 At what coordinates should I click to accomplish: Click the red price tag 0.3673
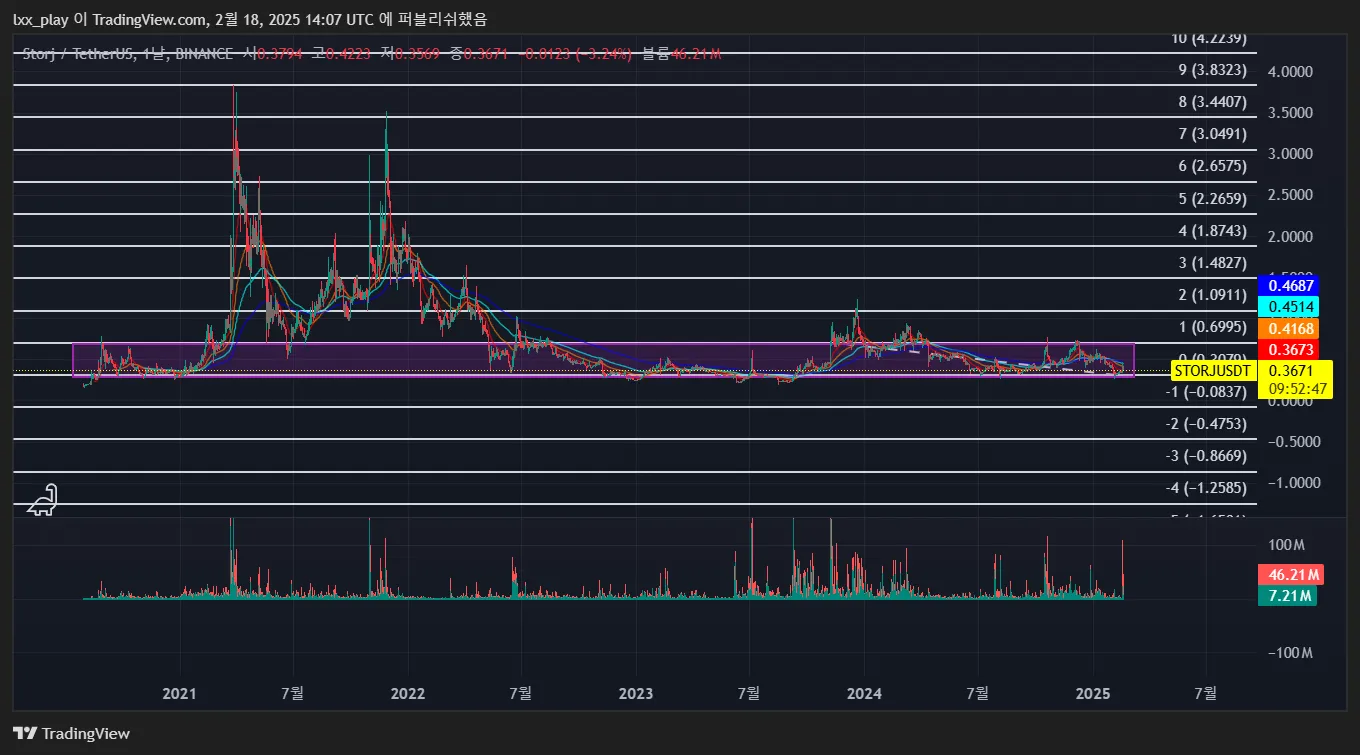[1291, 350]
